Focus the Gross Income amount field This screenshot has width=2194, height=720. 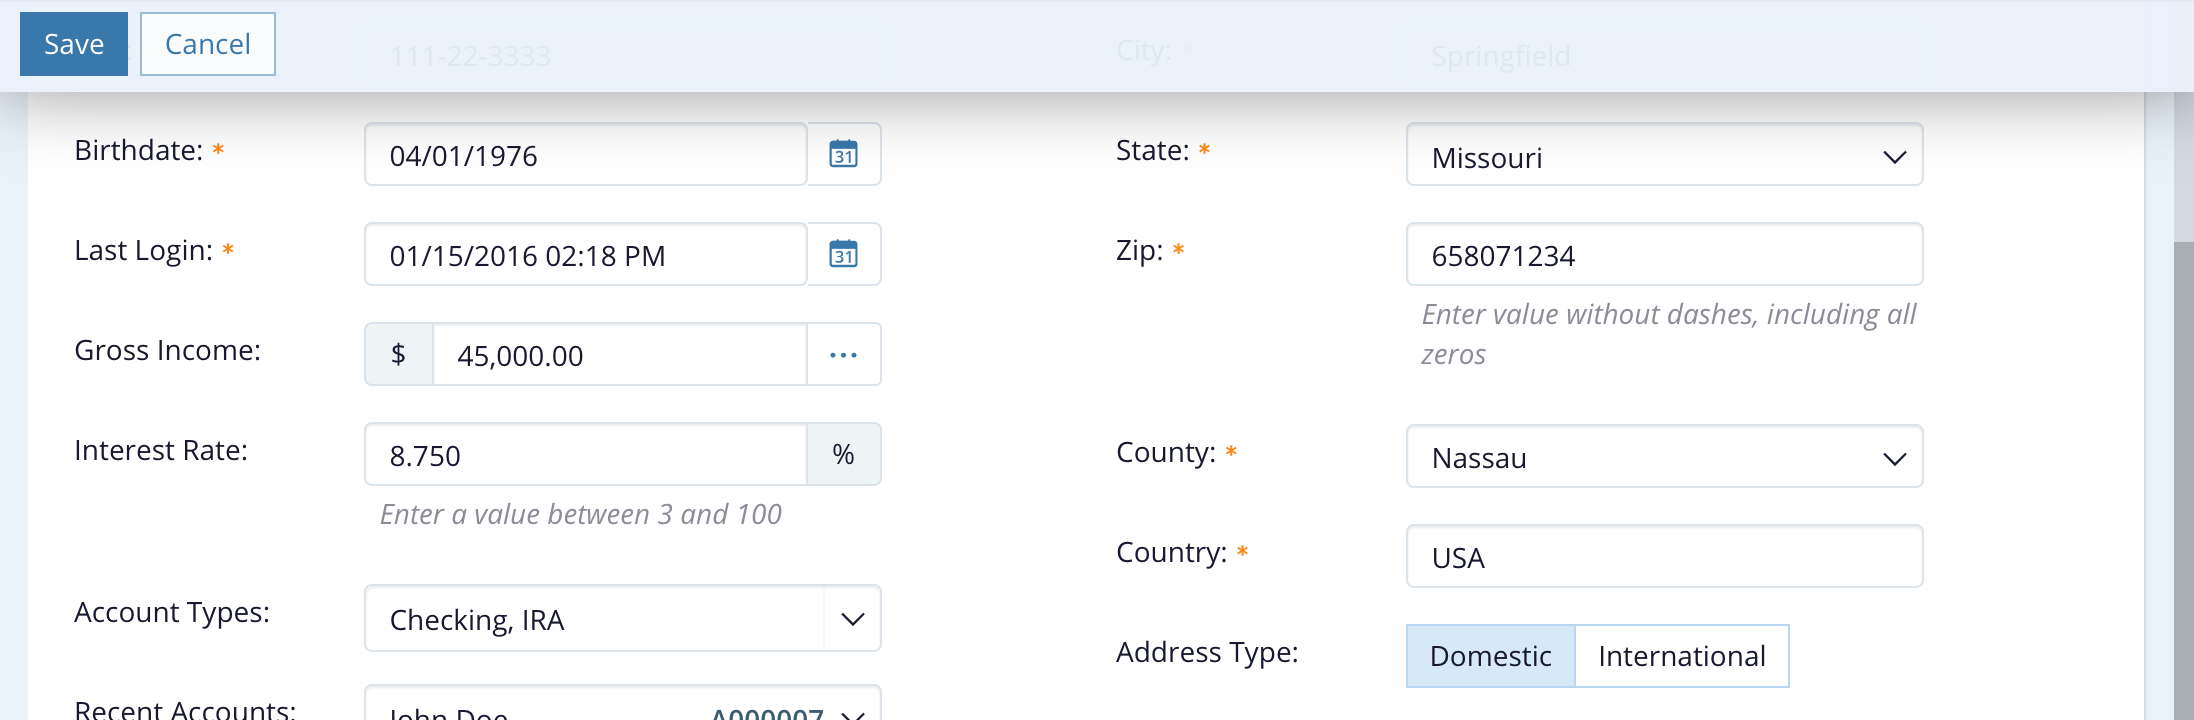pyautogui.click(x=619, y=355)
